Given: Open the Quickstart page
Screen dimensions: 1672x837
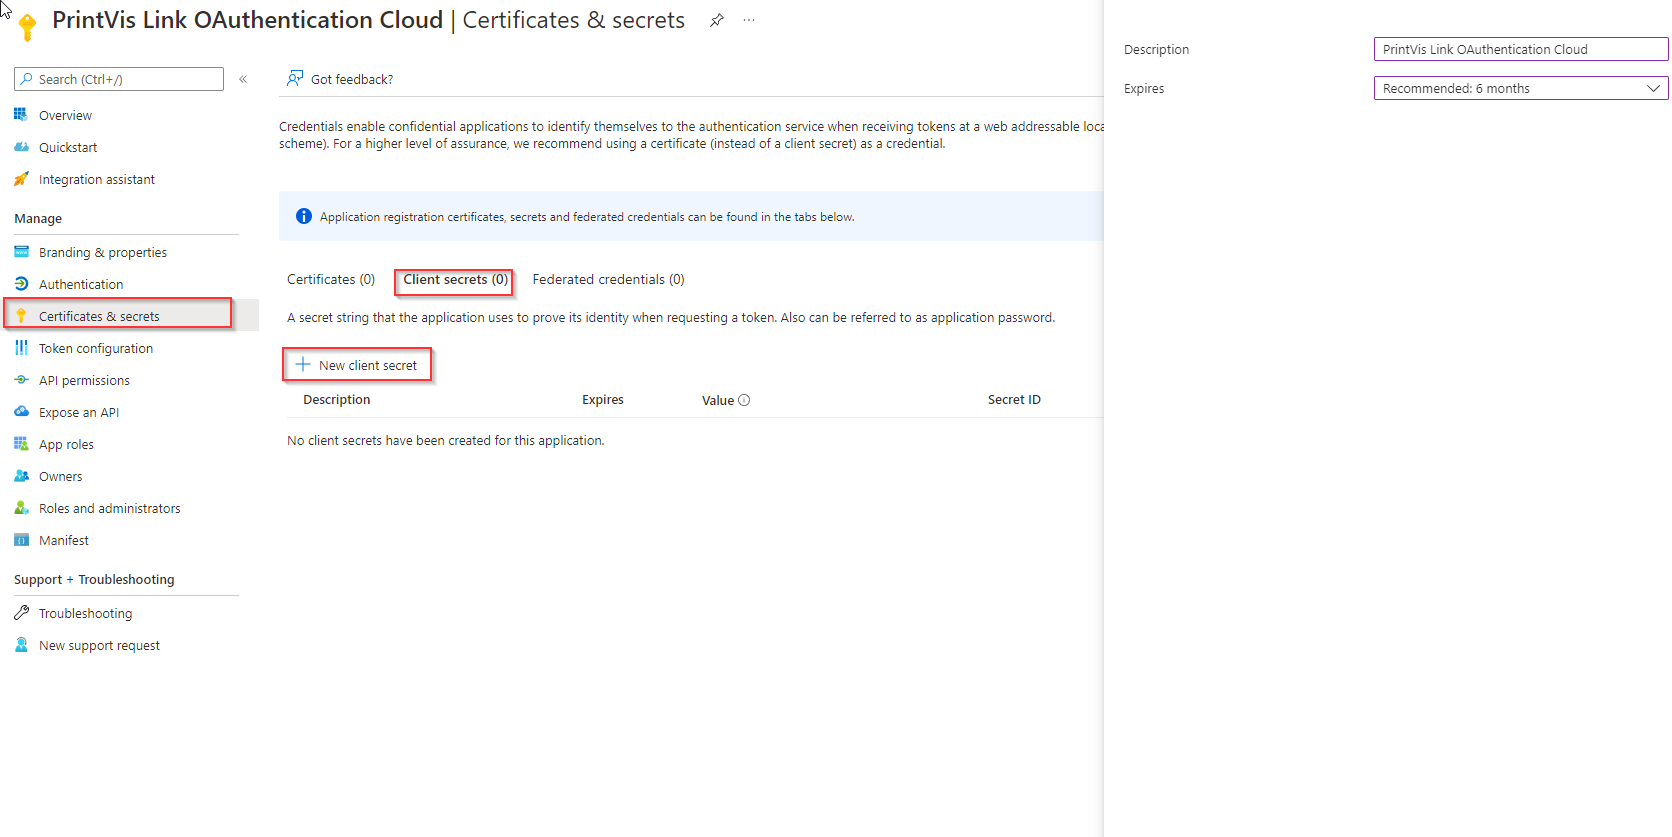Looking at the screenshot, I should pos(68,148).
